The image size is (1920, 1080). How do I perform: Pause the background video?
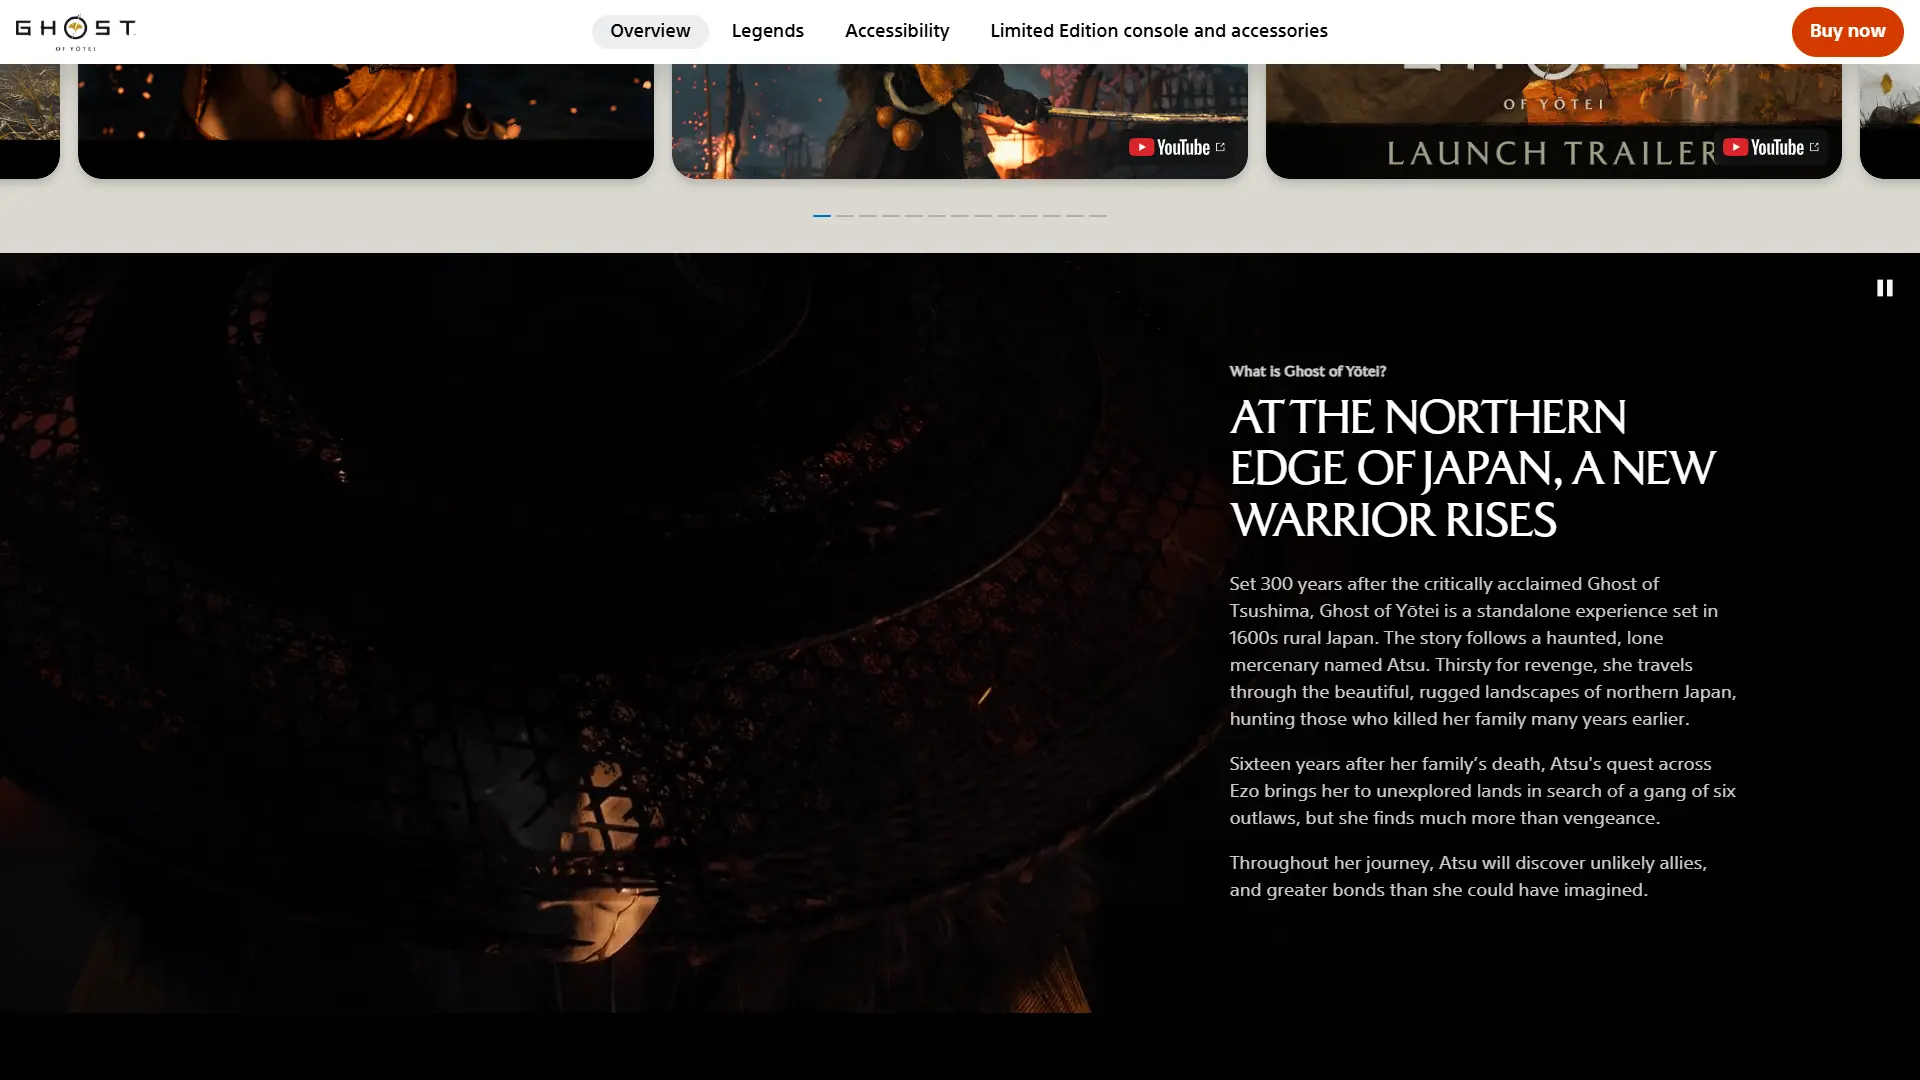[x=1884, y=288]
